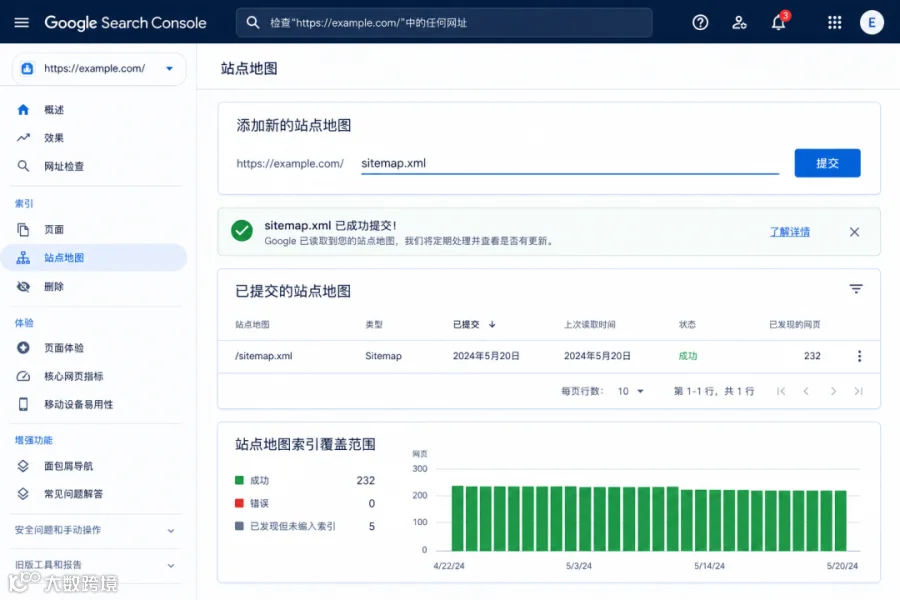Click the home icon for 概述
Image resolution: width=900 pixels, height=600 pixels.
23,109
